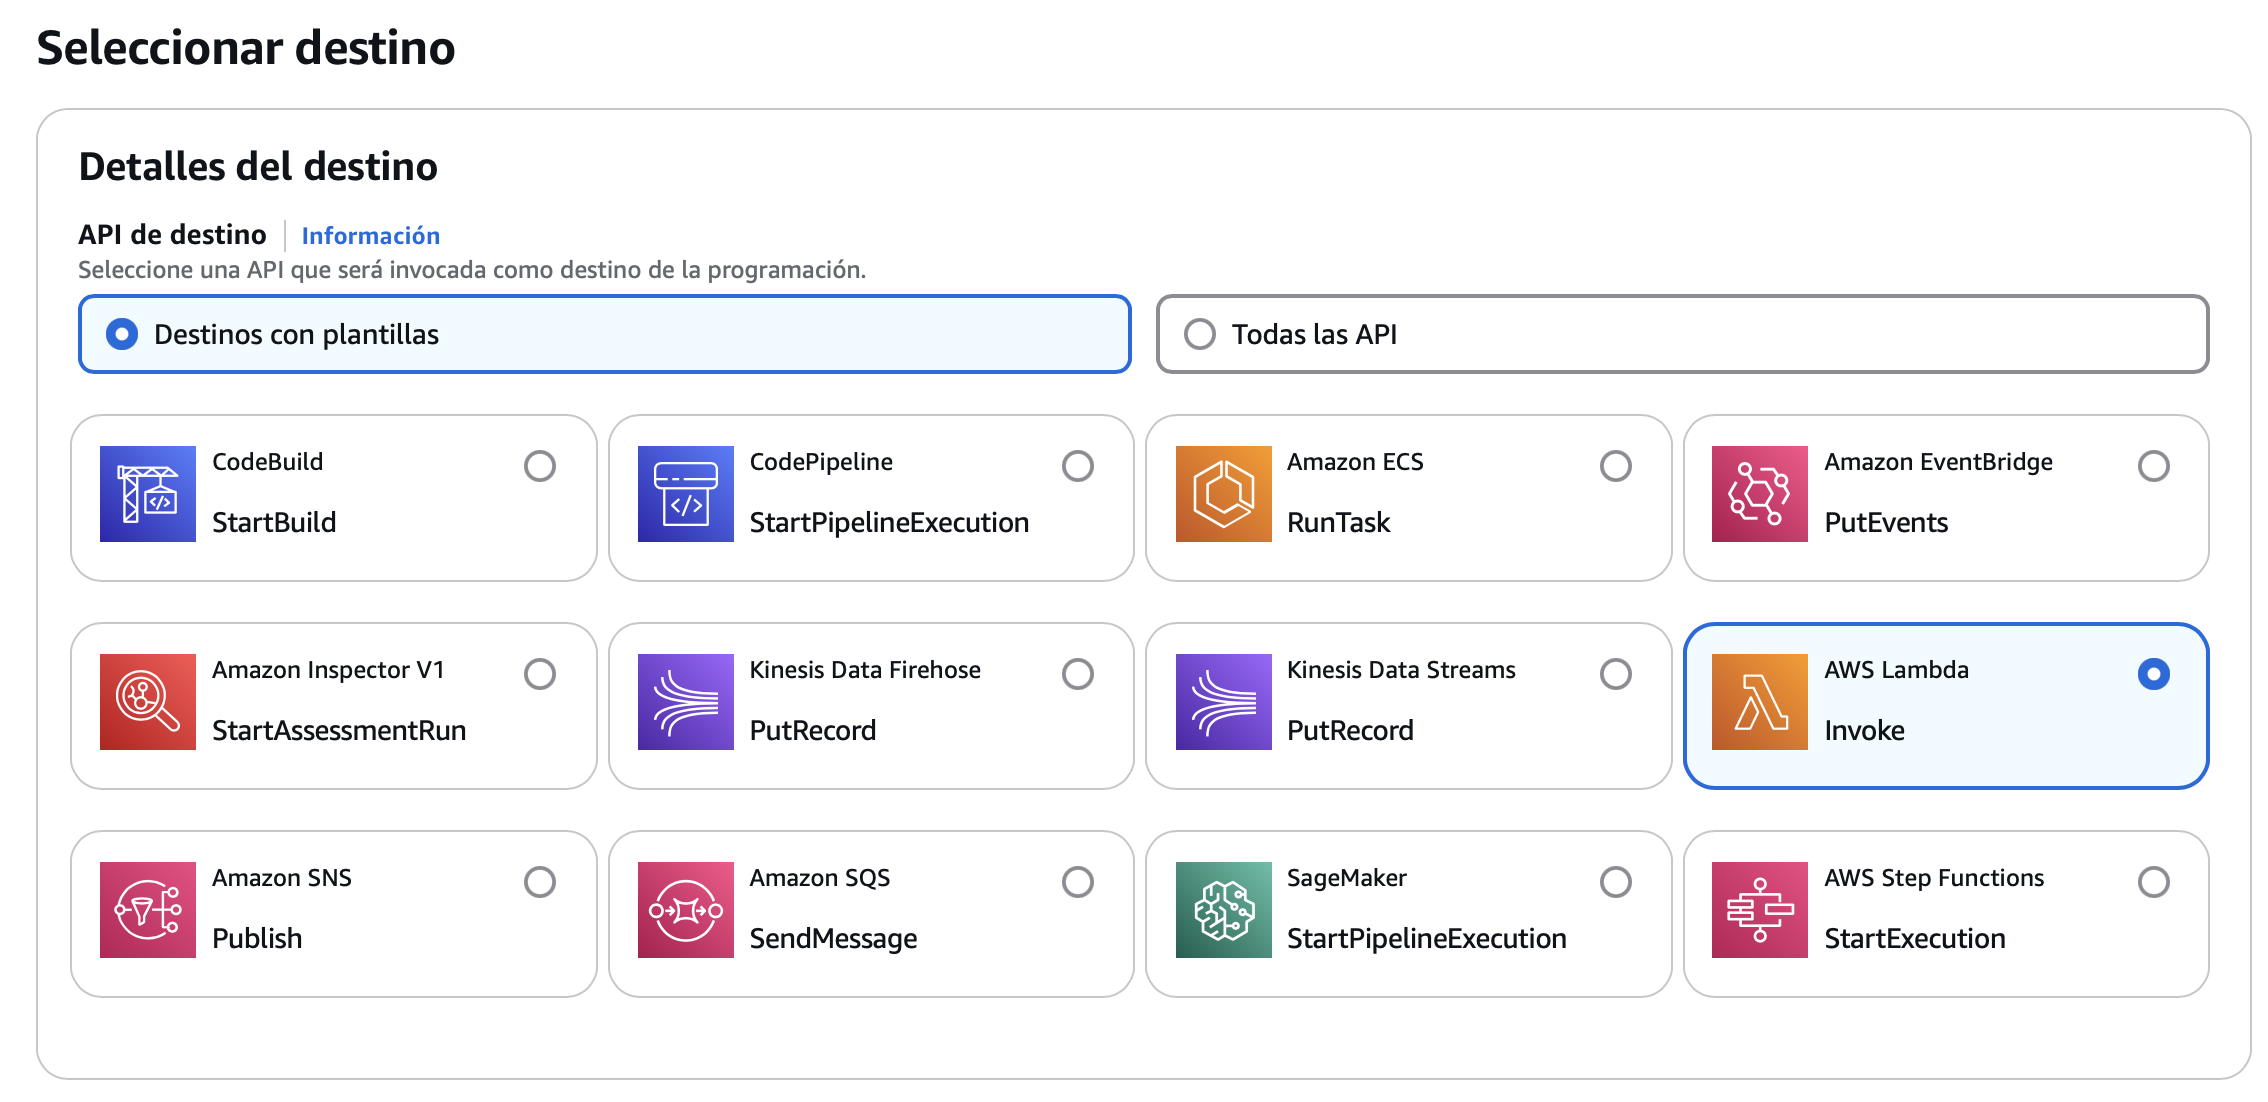Select the SageMaker radio button

(x=1616, y=882)
